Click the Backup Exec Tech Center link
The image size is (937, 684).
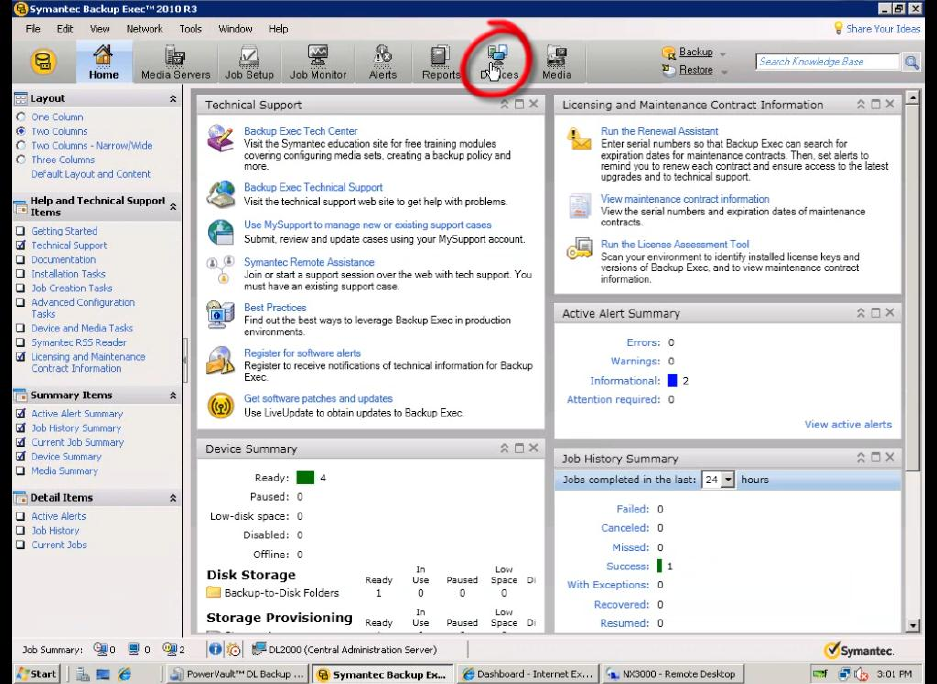(300, 131)
